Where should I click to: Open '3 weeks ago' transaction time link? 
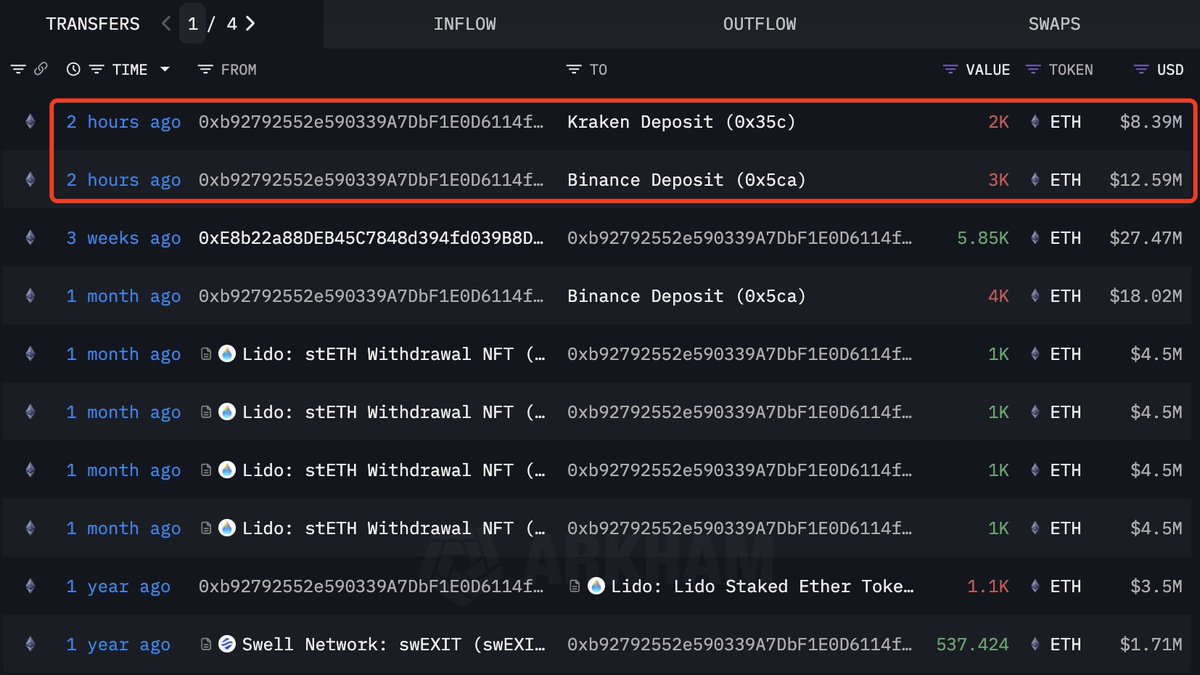124,238
